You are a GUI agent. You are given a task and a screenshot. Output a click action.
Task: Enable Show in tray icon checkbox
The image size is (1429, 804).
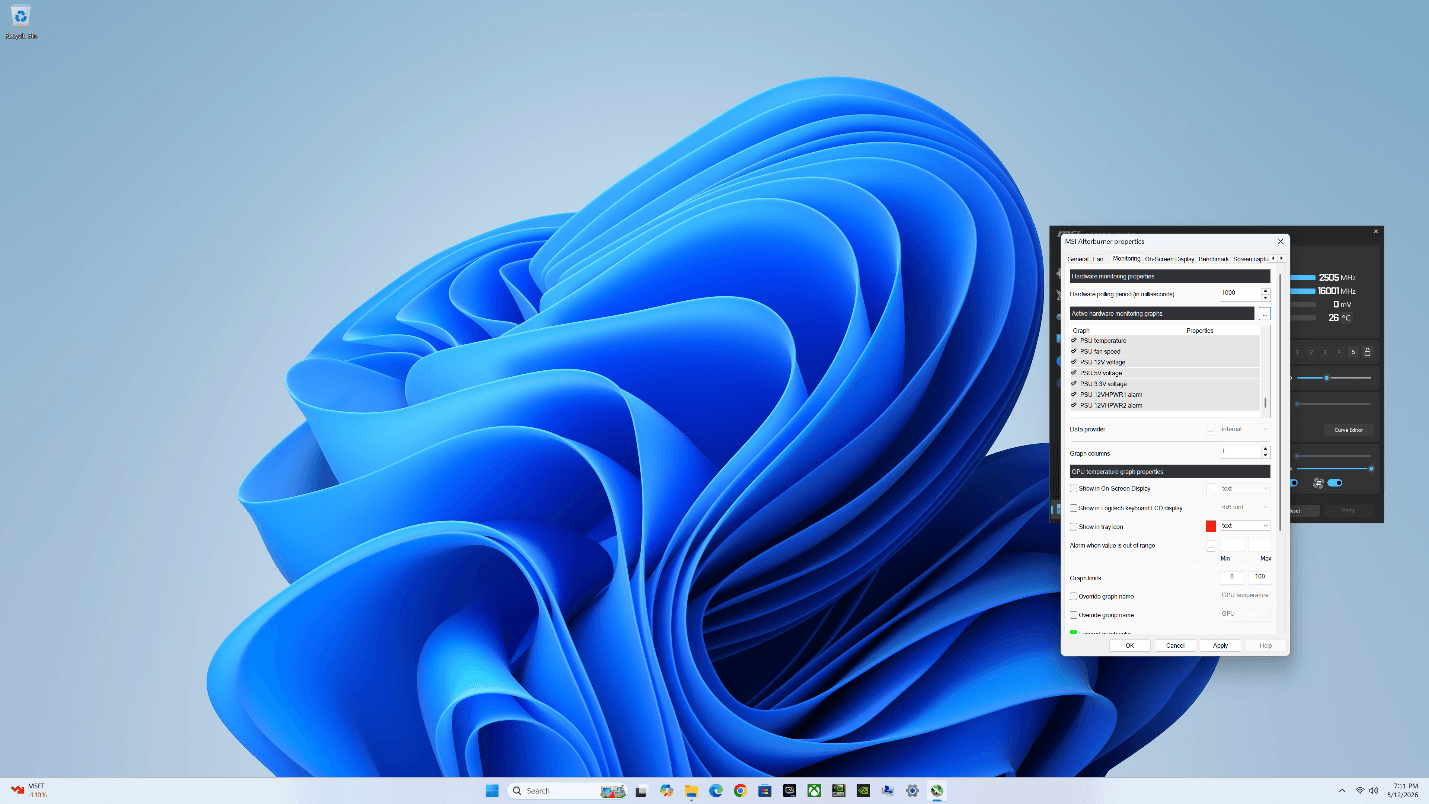click(x=1074, y=526)
